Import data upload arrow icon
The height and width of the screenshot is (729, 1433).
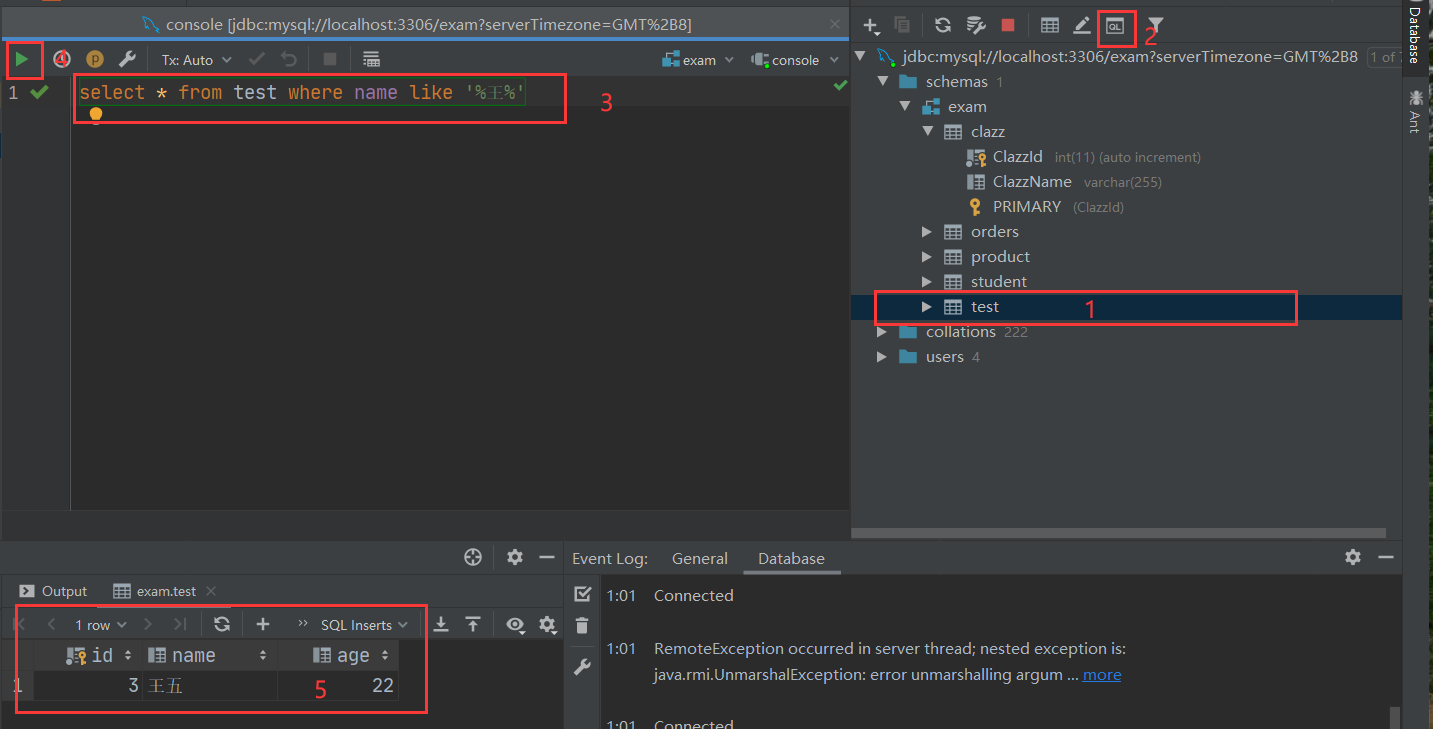[473, 624]
